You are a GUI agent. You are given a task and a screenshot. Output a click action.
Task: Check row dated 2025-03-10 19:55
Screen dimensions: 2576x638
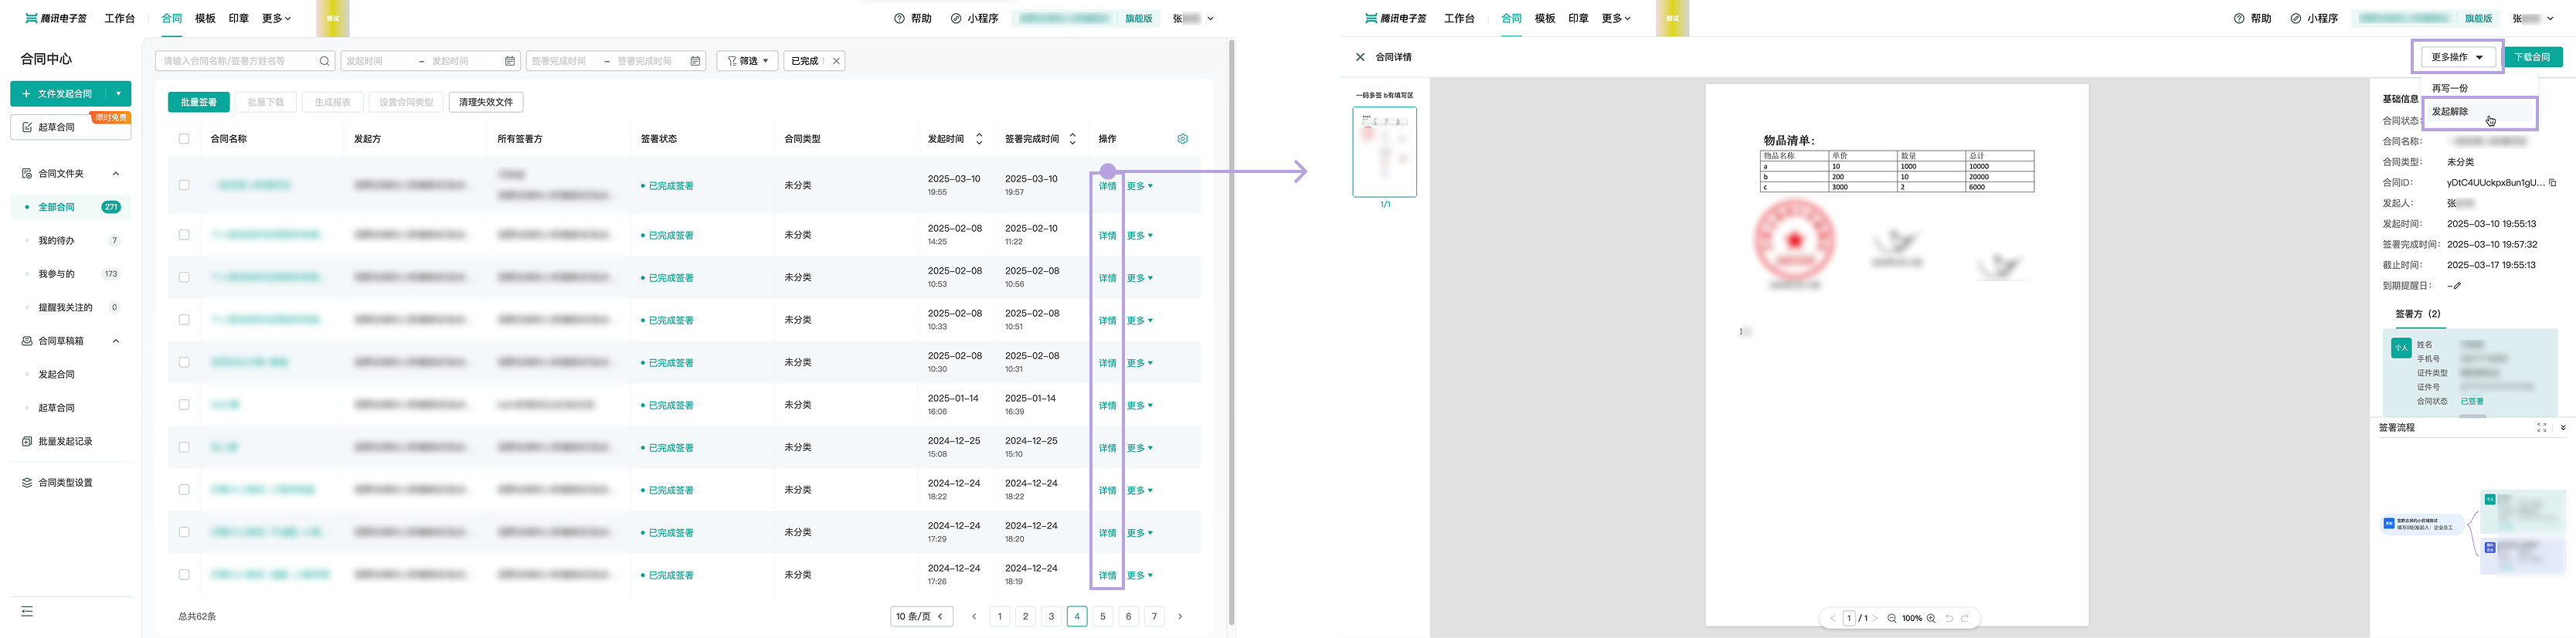pos(184,185)
